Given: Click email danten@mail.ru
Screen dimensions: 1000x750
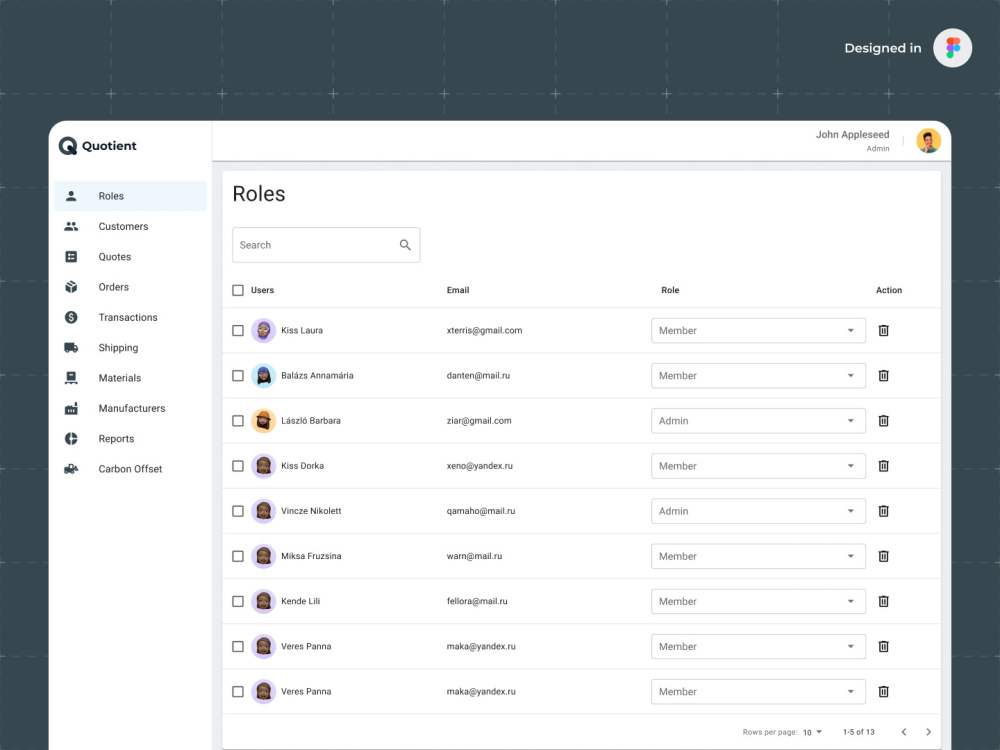Looking at the screenshot, I should tap(478, 376).
